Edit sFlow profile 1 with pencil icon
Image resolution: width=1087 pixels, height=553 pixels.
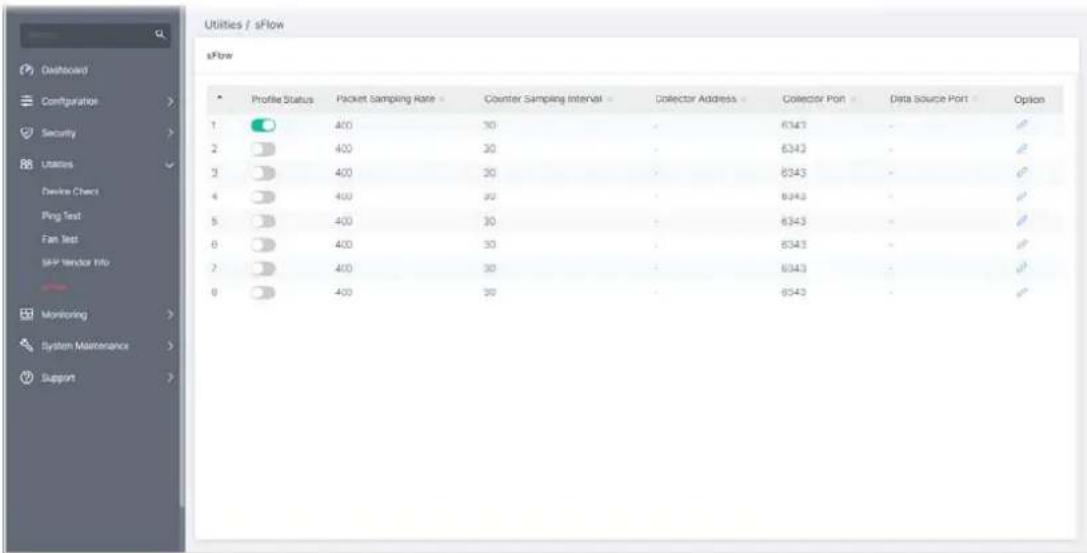click(x=1022, y=125)
